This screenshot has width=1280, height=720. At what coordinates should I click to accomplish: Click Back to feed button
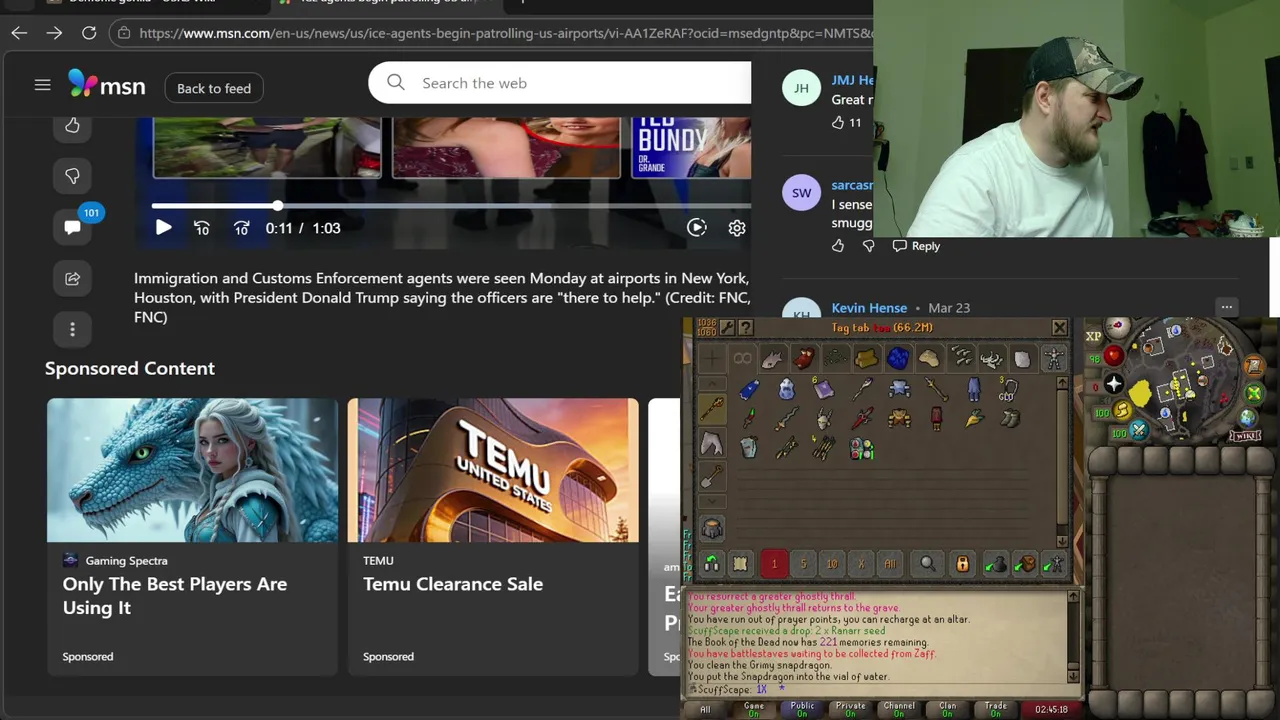tap(214, 88)
